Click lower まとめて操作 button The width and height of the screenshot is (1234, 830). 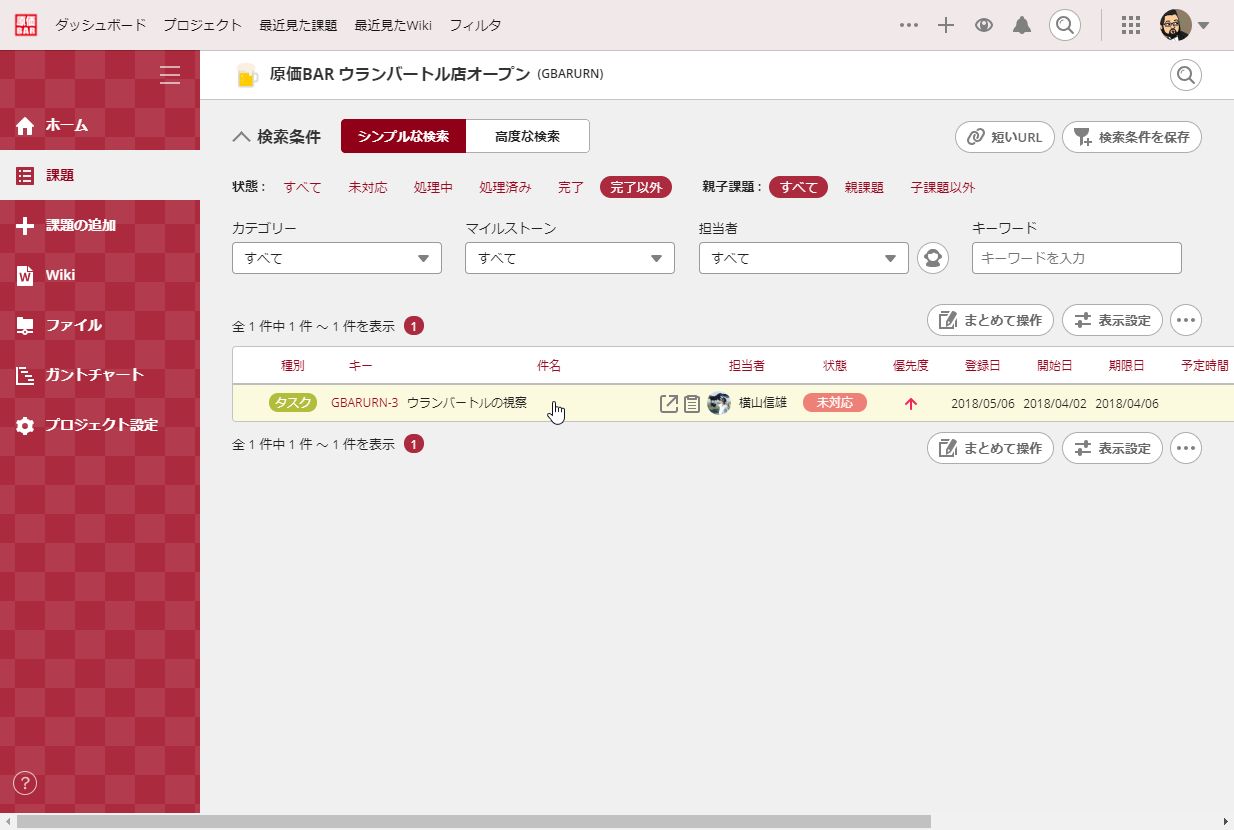pos(990,448)
